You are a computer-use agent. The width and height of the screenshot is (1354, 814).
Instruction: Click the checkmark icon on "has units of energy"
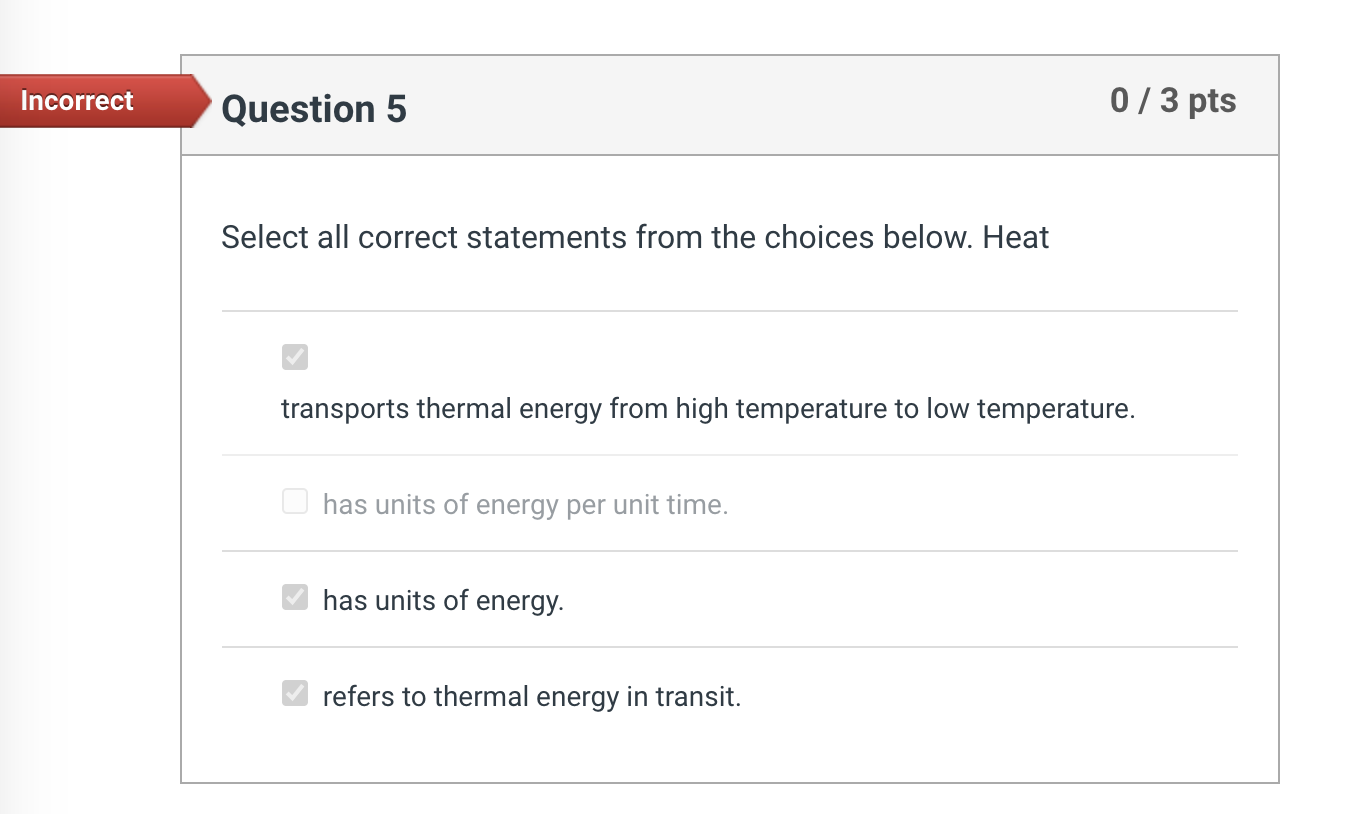[x=294, y=597]
